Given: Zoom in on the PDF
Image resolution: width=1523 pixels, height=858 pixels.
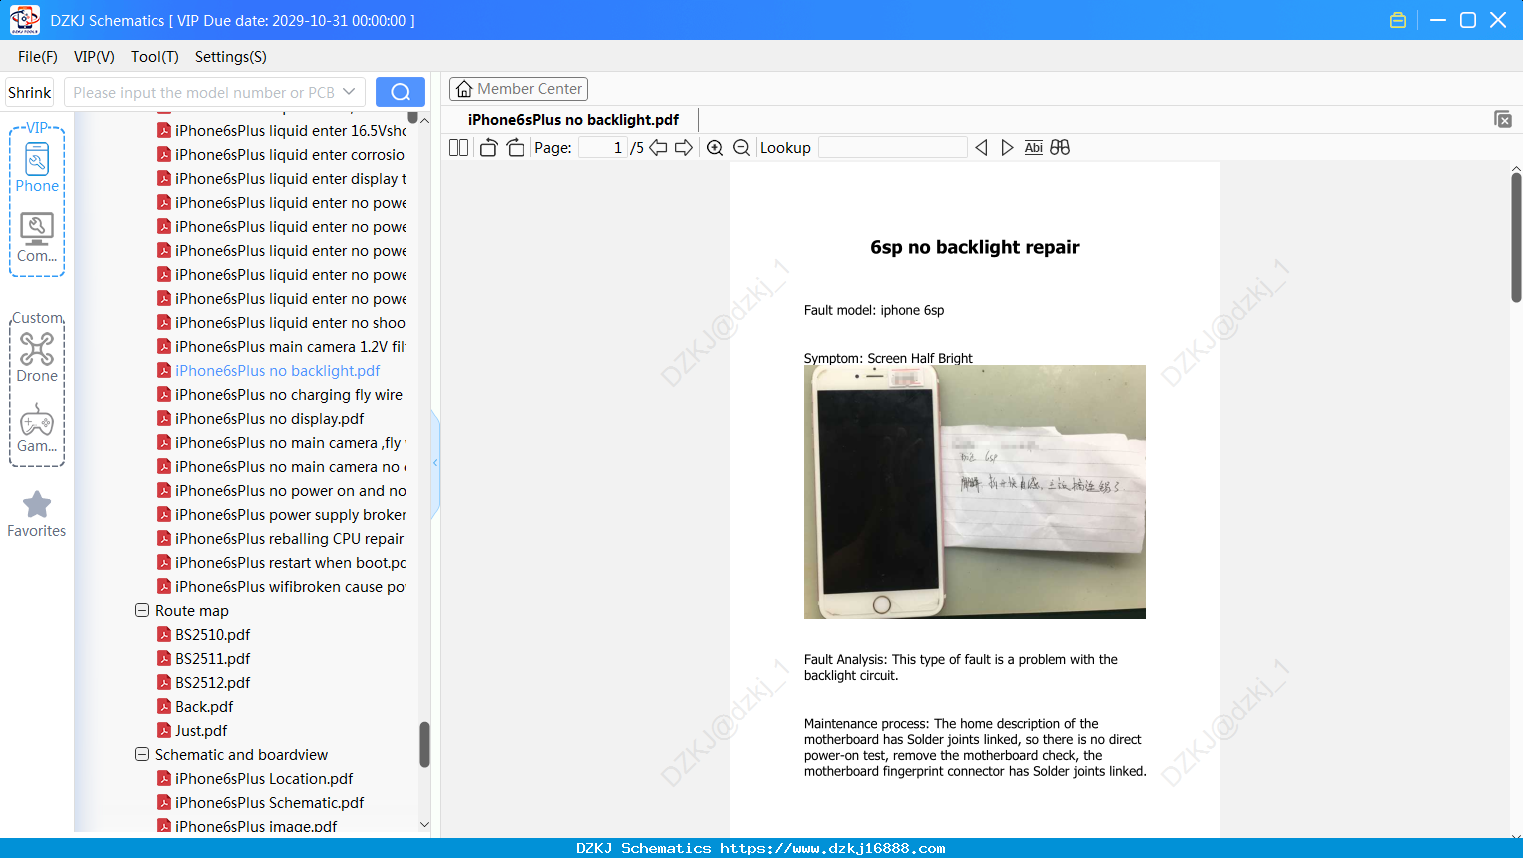Looking at the screenshot, I should click(715, 148).
